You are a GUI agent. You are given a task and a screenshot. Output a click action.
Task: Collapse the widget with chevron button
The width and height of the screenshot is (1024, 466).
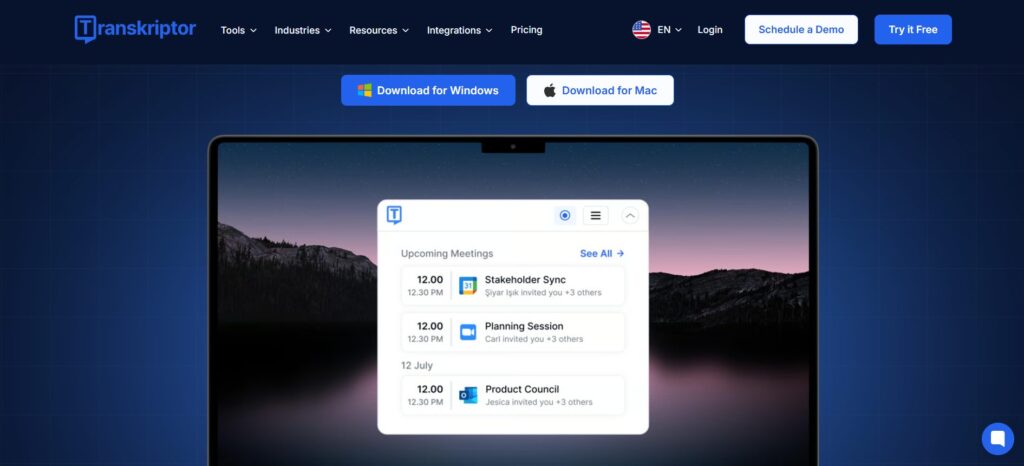(x=630, y=215)
